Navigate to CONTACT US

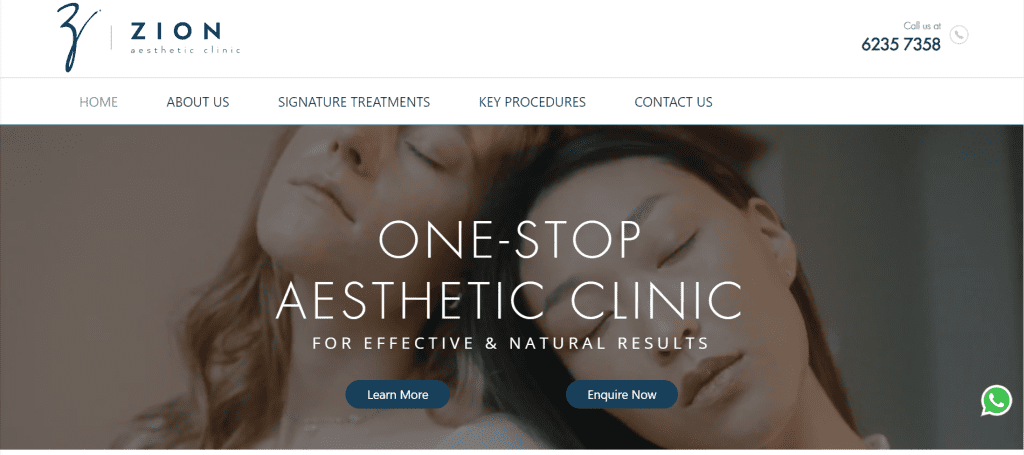tap(673, 102)
